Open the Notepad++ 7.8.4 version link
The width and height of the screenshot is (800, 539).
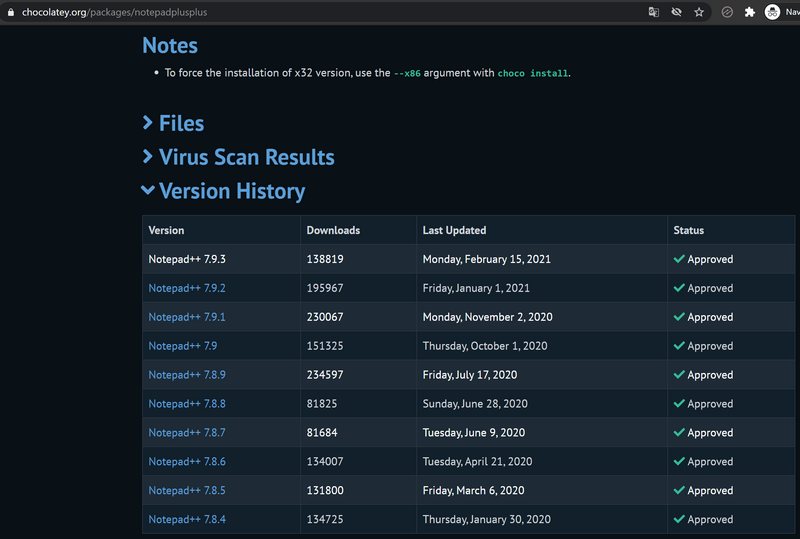(187, 520)
